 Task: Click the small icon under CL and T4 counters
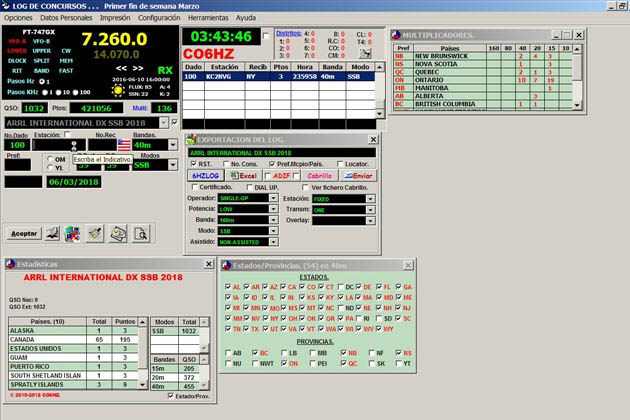coord(365,53)
